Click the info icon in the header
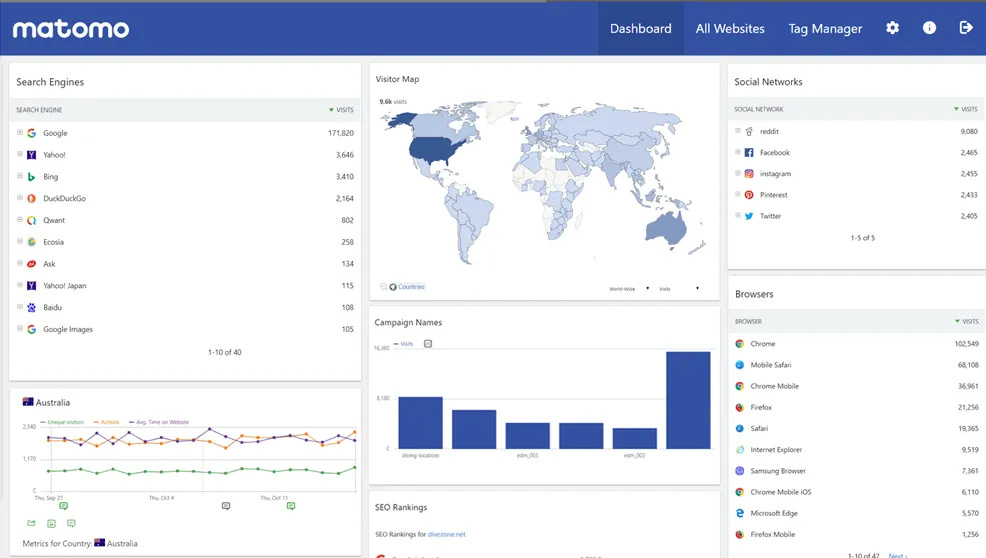 coord(929,28)
